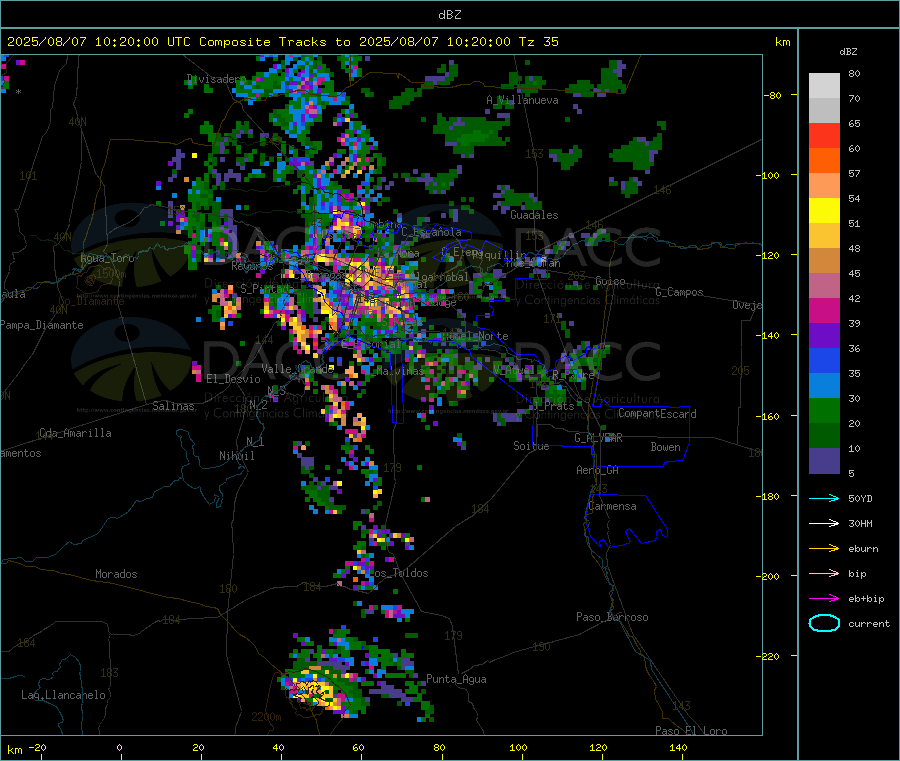Click the 'Punta_Agua' place label
The height and width of the screenshot is (761, 900).
coord(456,679)
